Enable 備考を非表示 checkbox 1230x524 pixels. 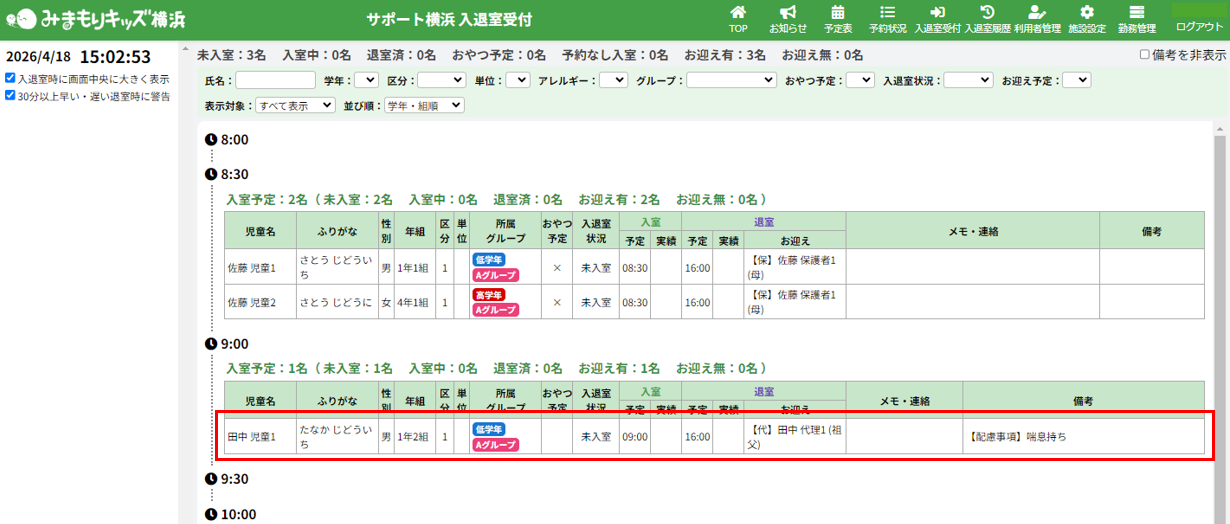click(x=1145, y=55)
